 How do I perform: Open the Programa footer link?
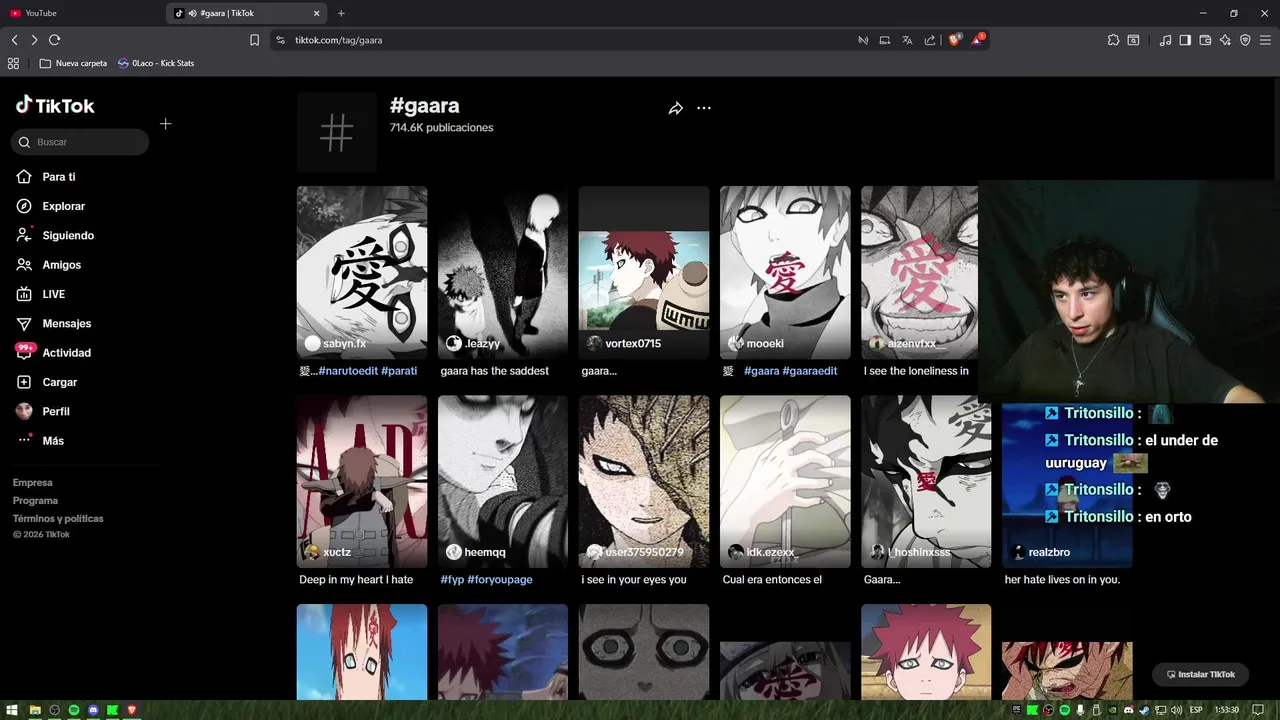point(35,501)
